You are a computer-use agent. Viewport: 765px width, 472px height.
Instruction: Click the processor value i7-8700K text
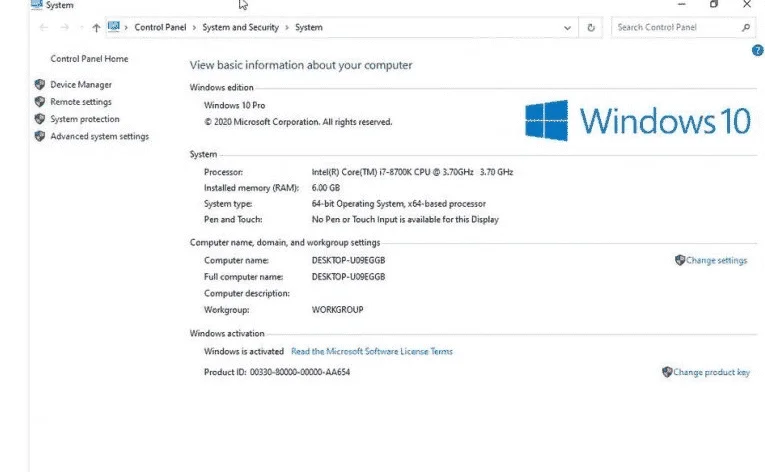(412, 172)
